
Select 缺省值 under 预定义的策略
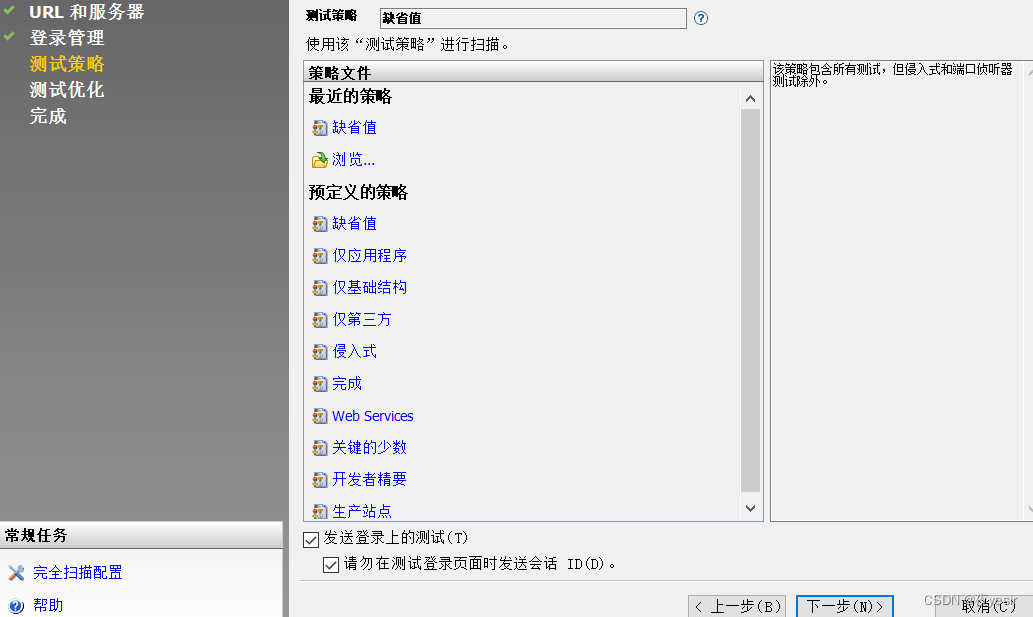click(x=354, y=224)
